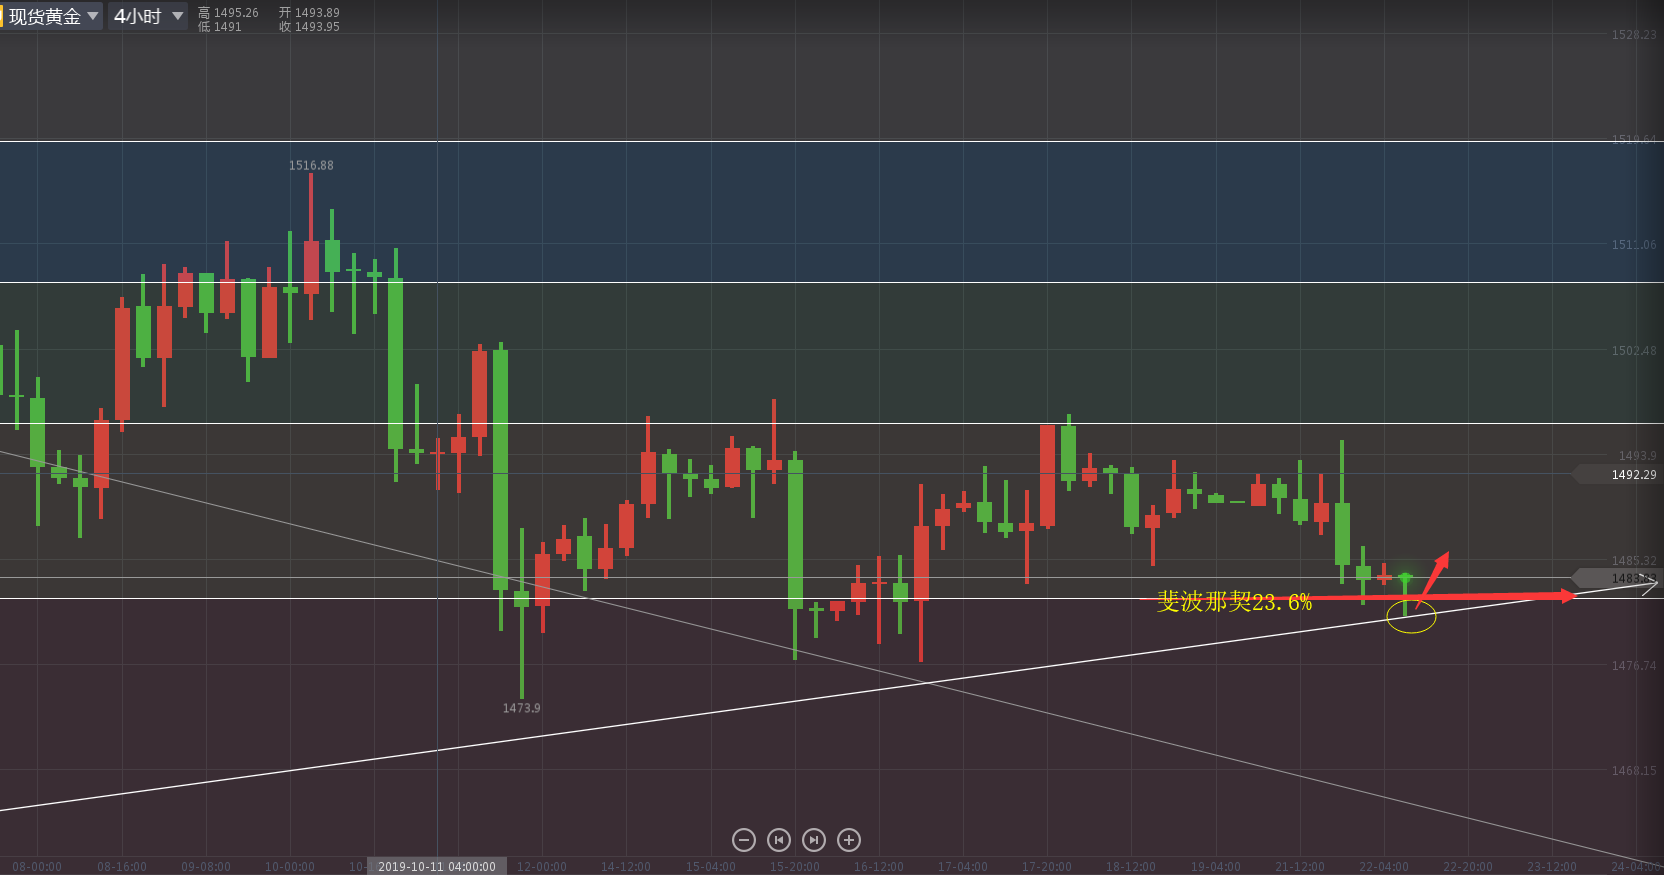The height and width of the screenshot is (875, 1664).
Task: Click the 22-04:00 time axis label
Action: point(1383,867)
